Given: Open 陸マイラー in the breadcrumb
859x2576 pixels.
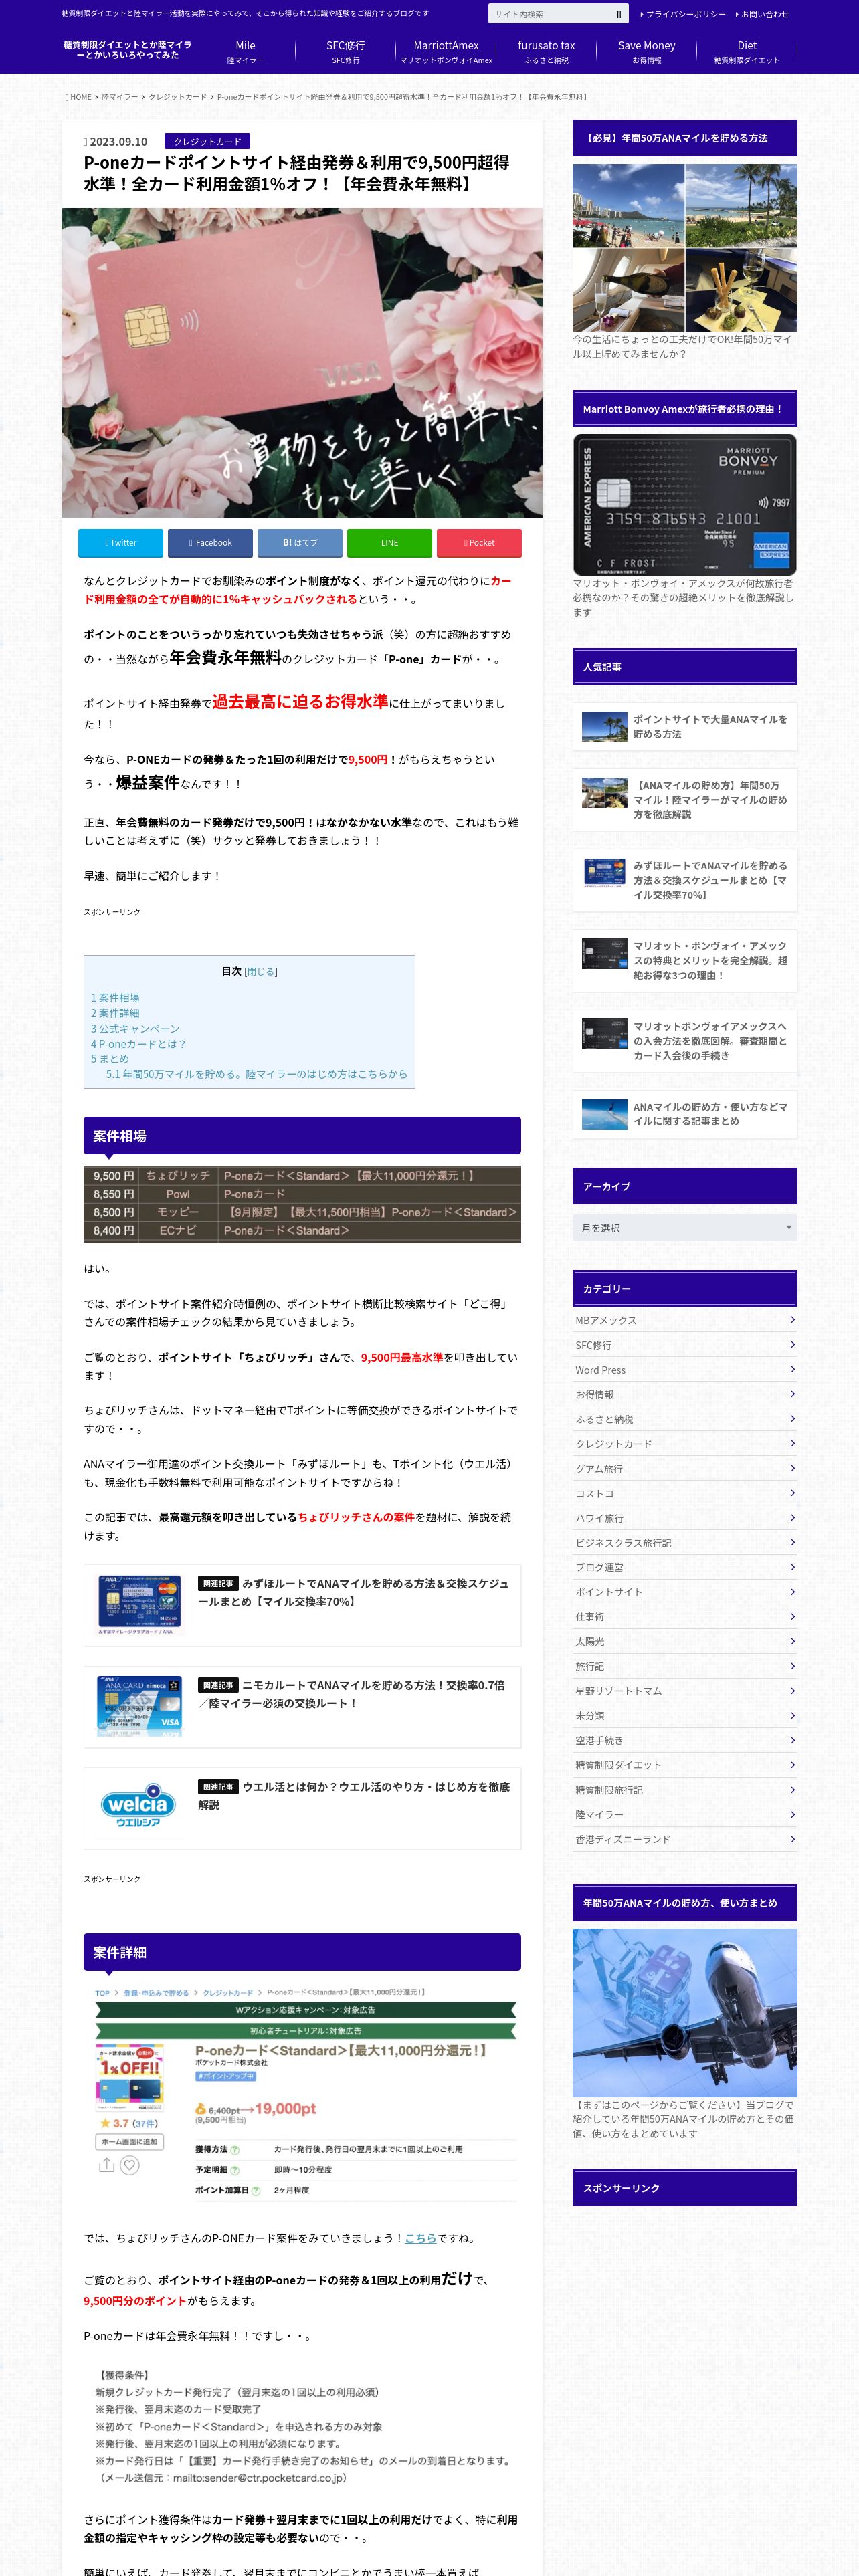Looking at the screenshot, I should click(120, 97).
